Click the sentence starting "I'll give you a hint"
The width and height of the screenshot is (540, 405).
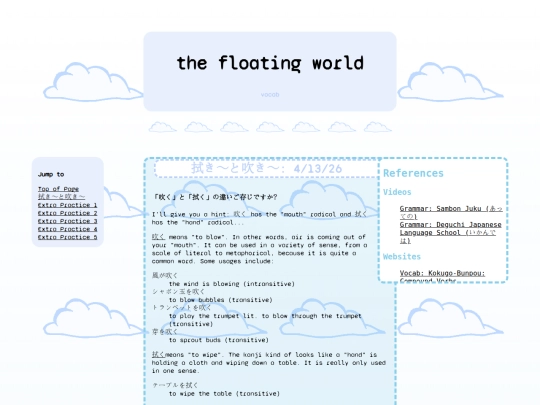260,218
